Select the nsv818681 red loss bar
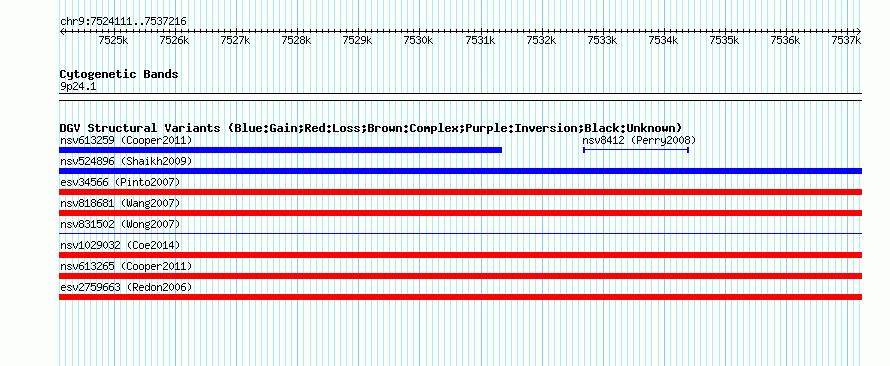Screen dimensions: 890x366 [460, 213]
